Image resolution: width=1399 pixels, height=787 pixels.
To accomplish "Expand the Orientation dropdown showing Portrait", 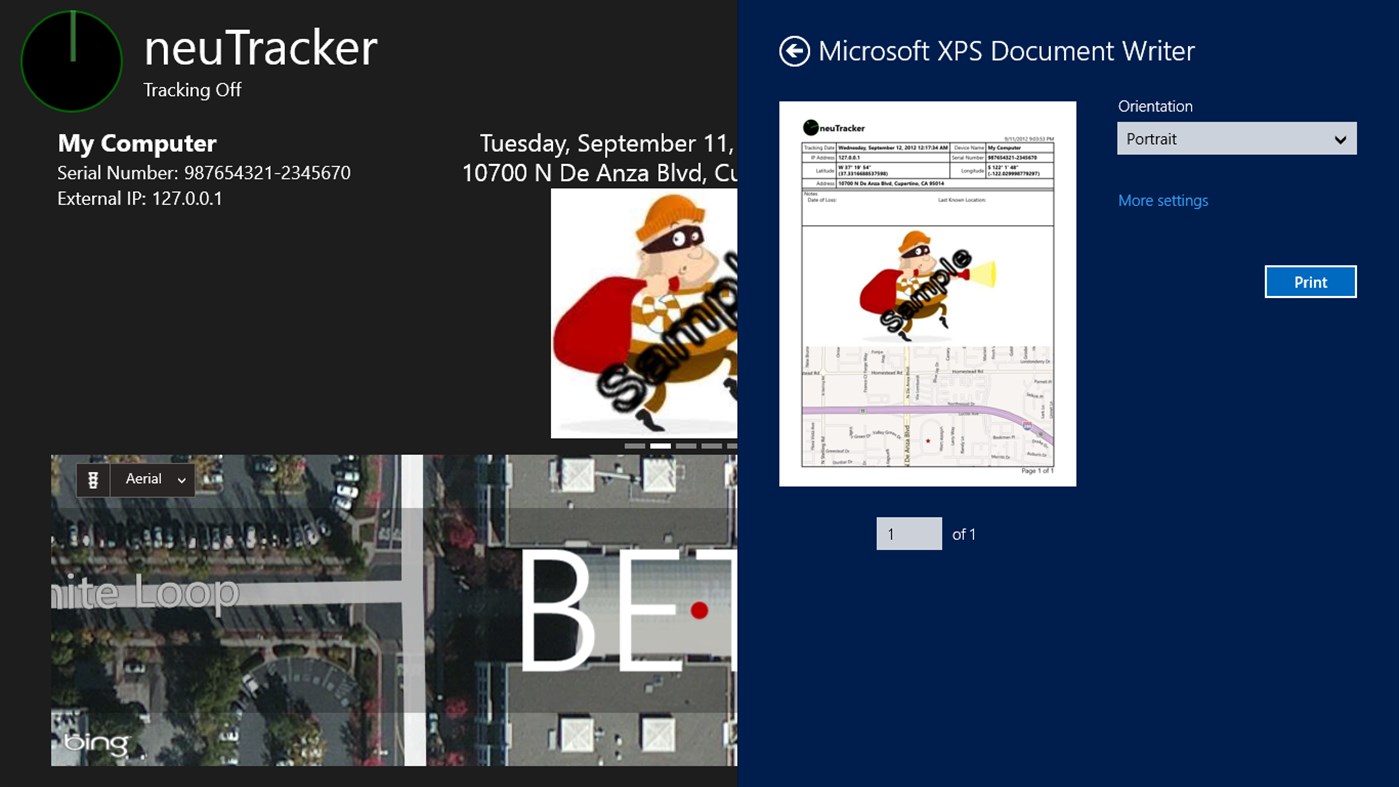I will pyautogui.click(x=1236, y=139).
